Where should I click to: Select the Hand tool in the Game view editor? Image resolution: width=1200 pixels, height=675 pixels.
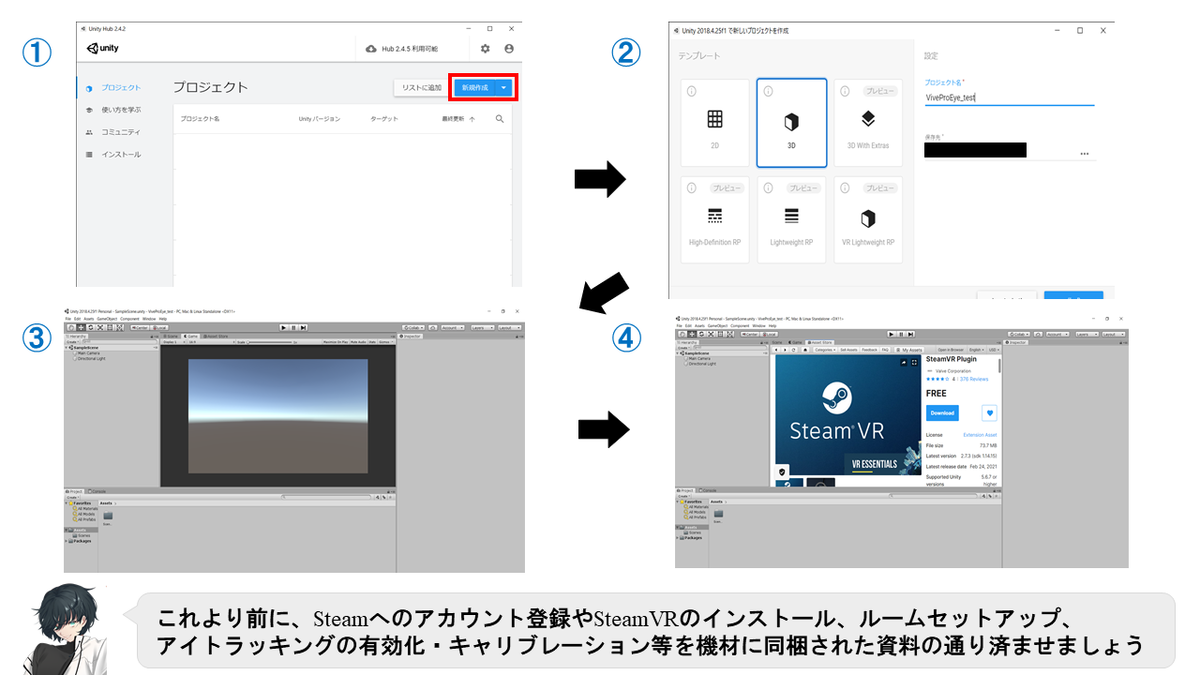71,328
